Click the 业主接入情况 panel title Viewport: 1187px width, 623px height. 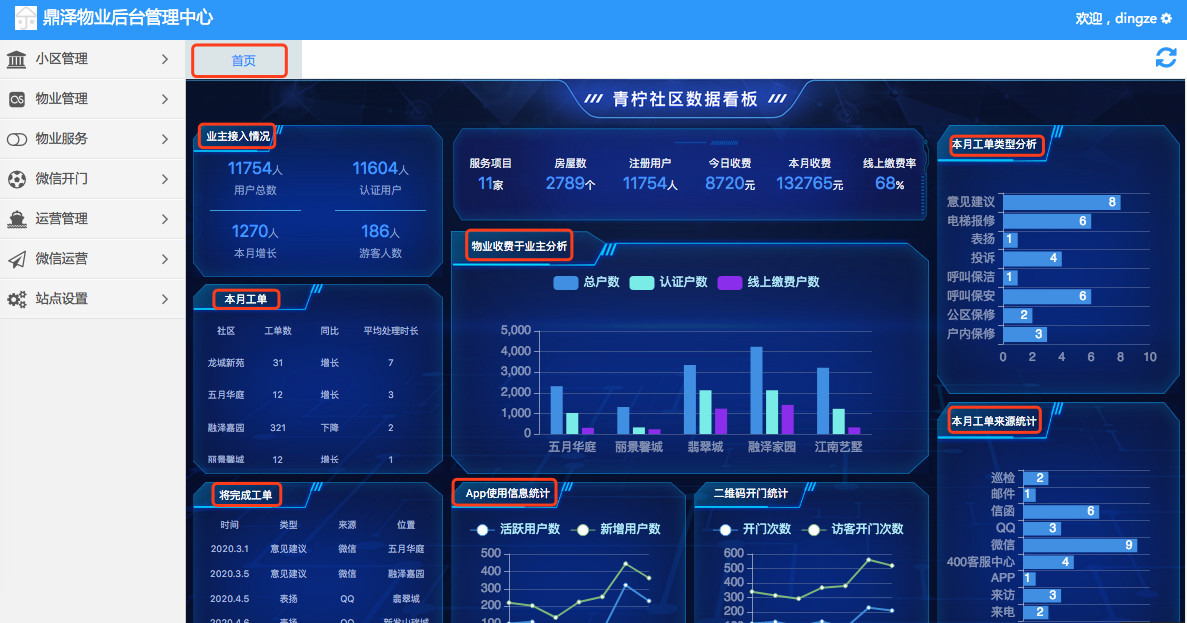pos(238,136)
